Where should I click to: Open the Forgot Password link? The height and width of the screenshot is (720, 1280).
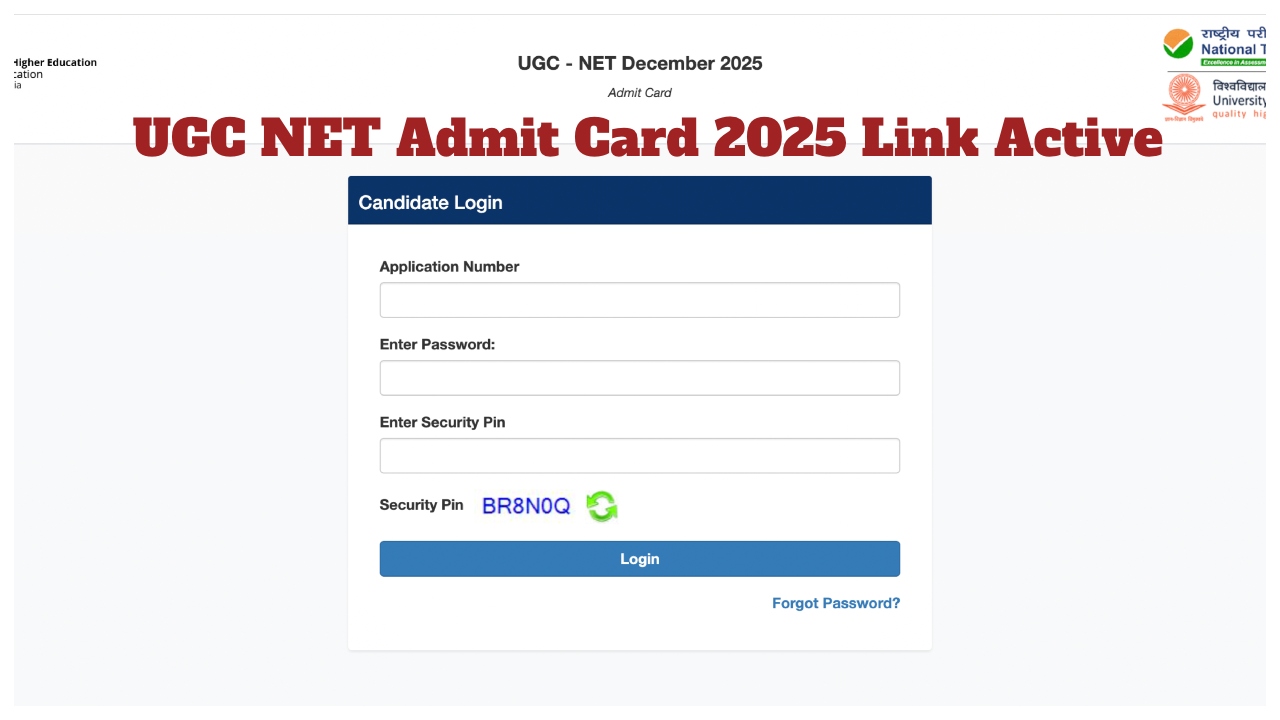click(x=835, y=603)
